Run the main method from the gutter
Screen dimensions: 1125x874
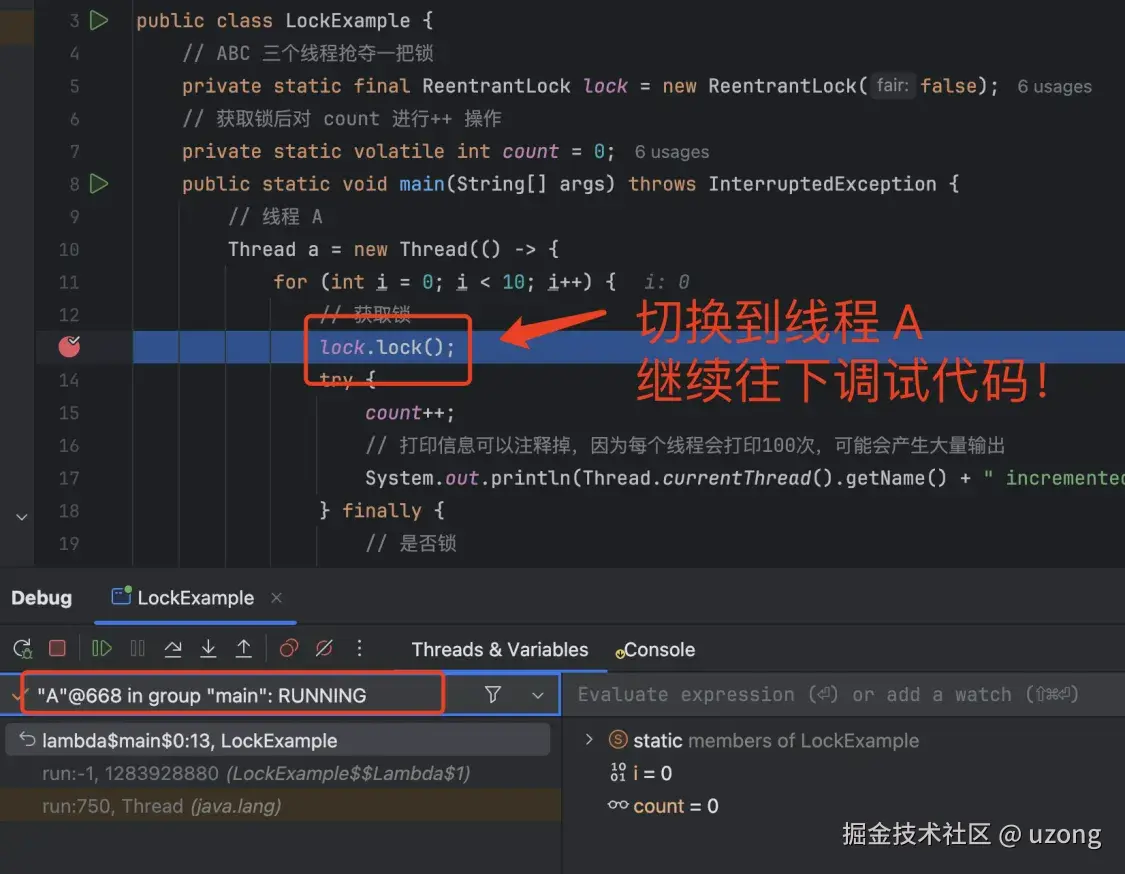coord(99,184)
